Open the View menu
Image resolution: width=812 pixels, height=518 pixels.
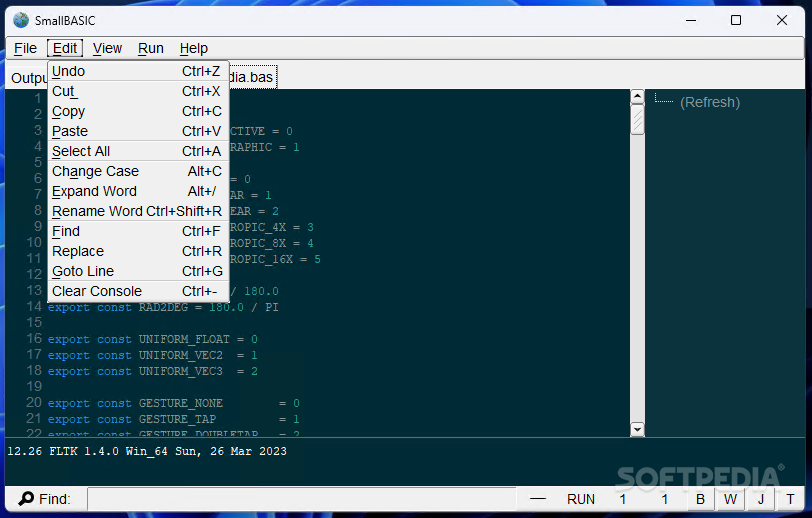point(107,48)
